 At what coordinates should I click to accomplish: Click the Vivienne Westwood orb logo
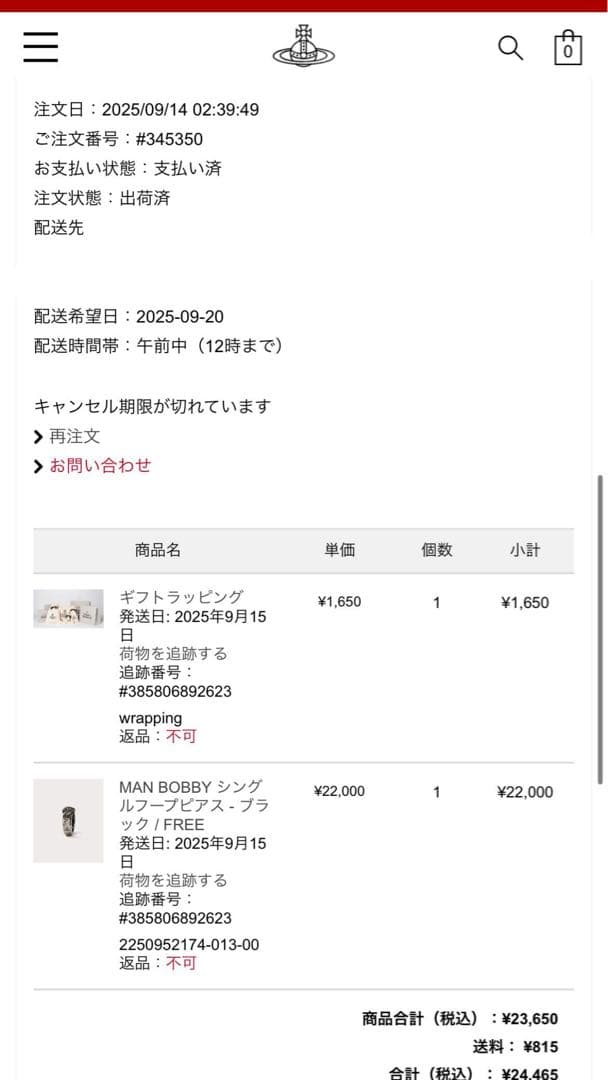pyautogui.click(x=303, y=45)
